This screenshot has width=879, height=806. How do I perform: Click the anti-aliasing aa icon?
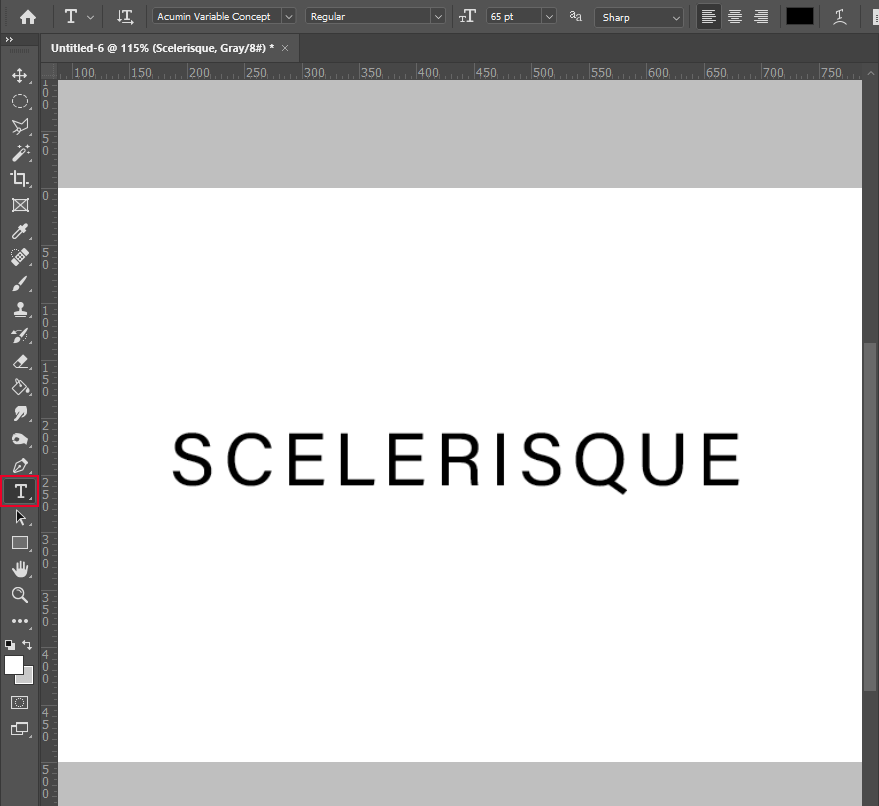575,16
